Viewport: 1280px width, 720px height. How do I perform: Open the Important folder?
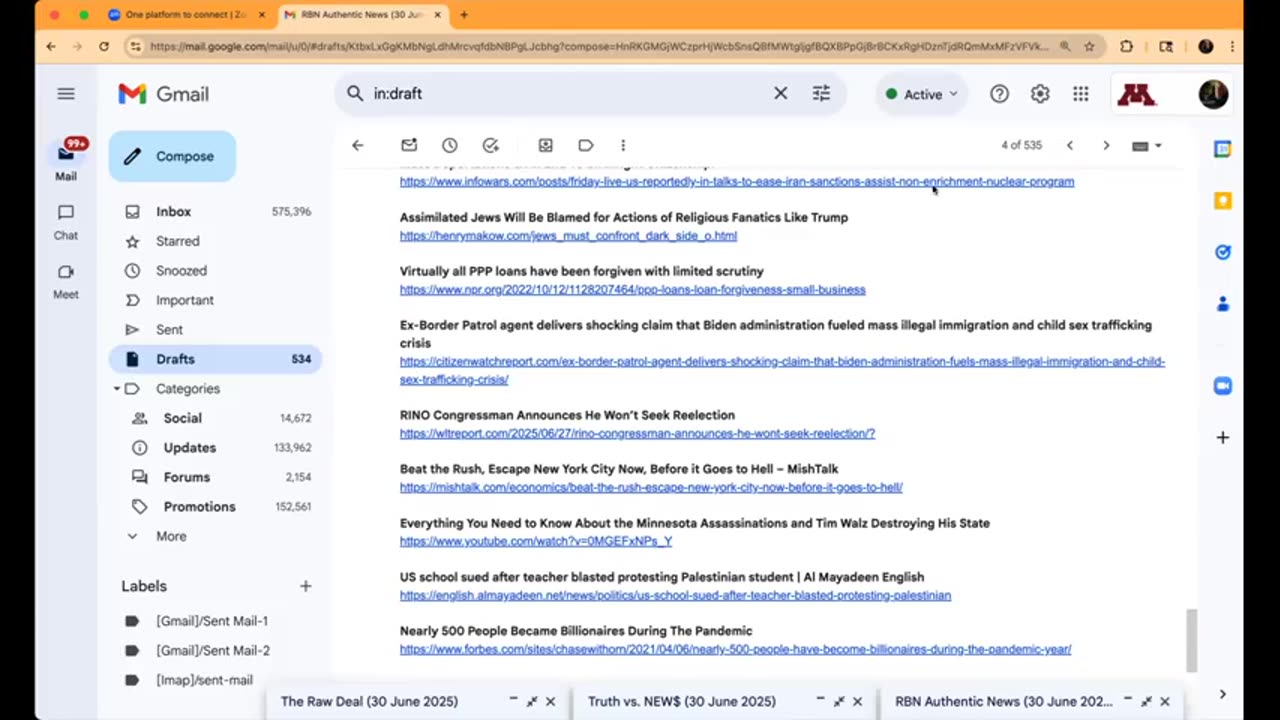[215, 300]
